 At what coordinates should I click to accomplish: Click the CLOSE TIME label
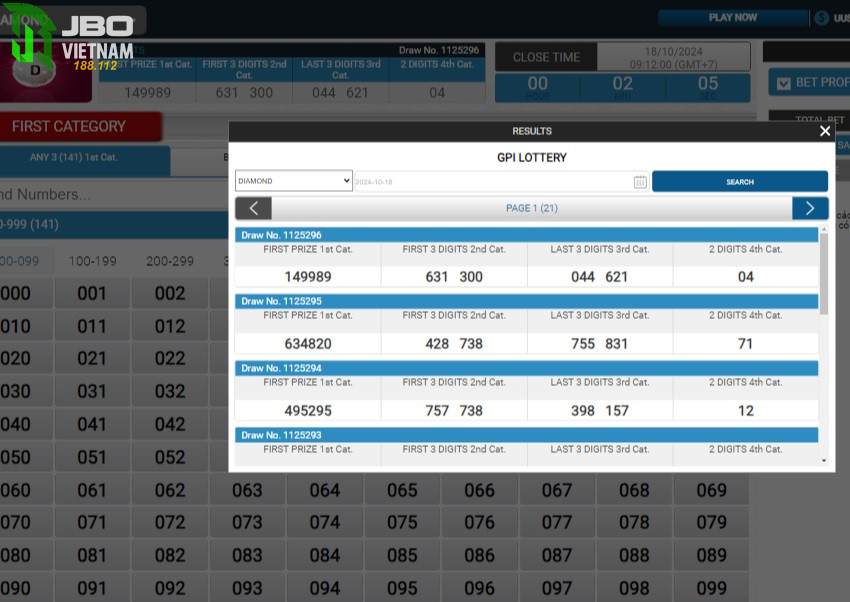click(546, 57)
